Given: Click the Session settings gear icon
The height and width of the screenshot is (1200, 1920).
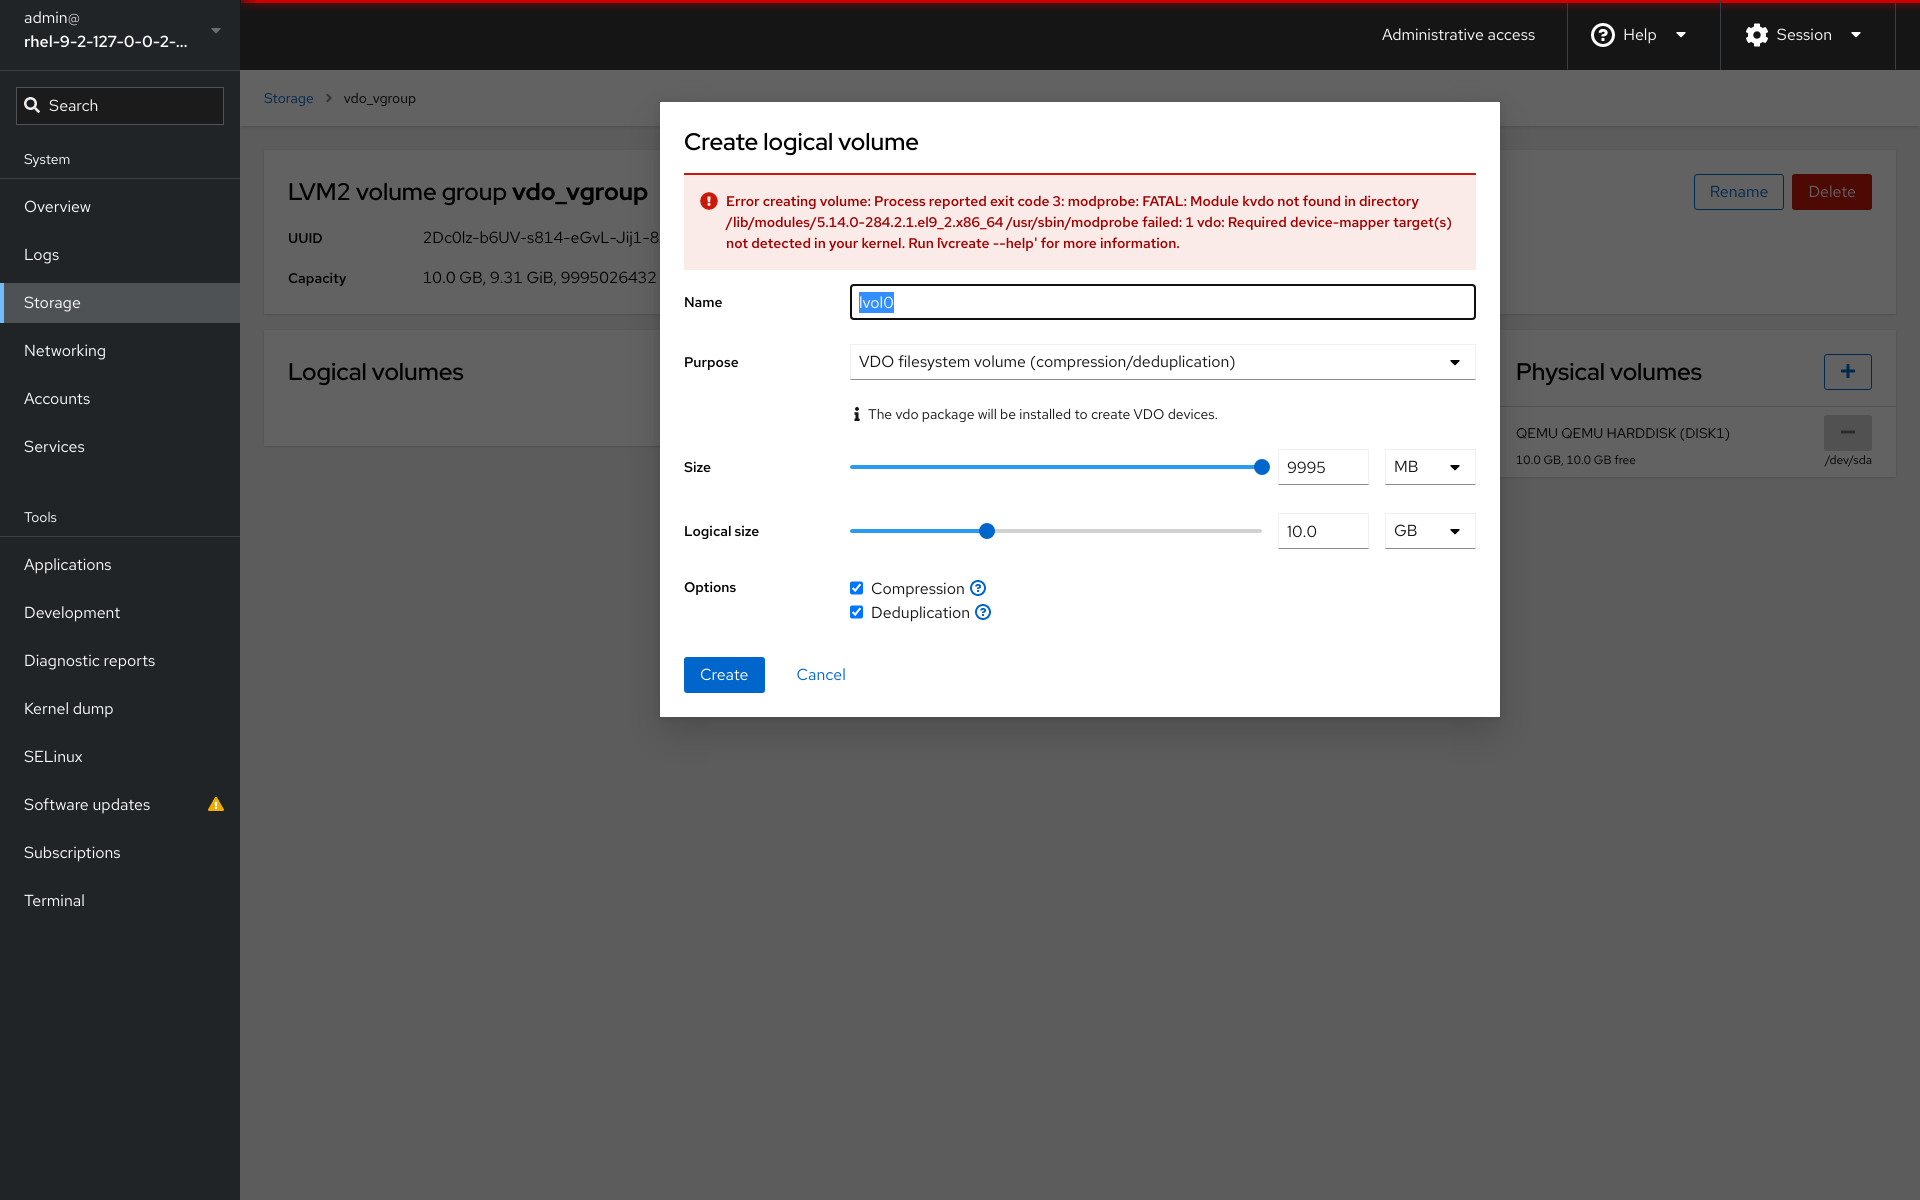Looking at the screenshot, I should point(1756,35).
